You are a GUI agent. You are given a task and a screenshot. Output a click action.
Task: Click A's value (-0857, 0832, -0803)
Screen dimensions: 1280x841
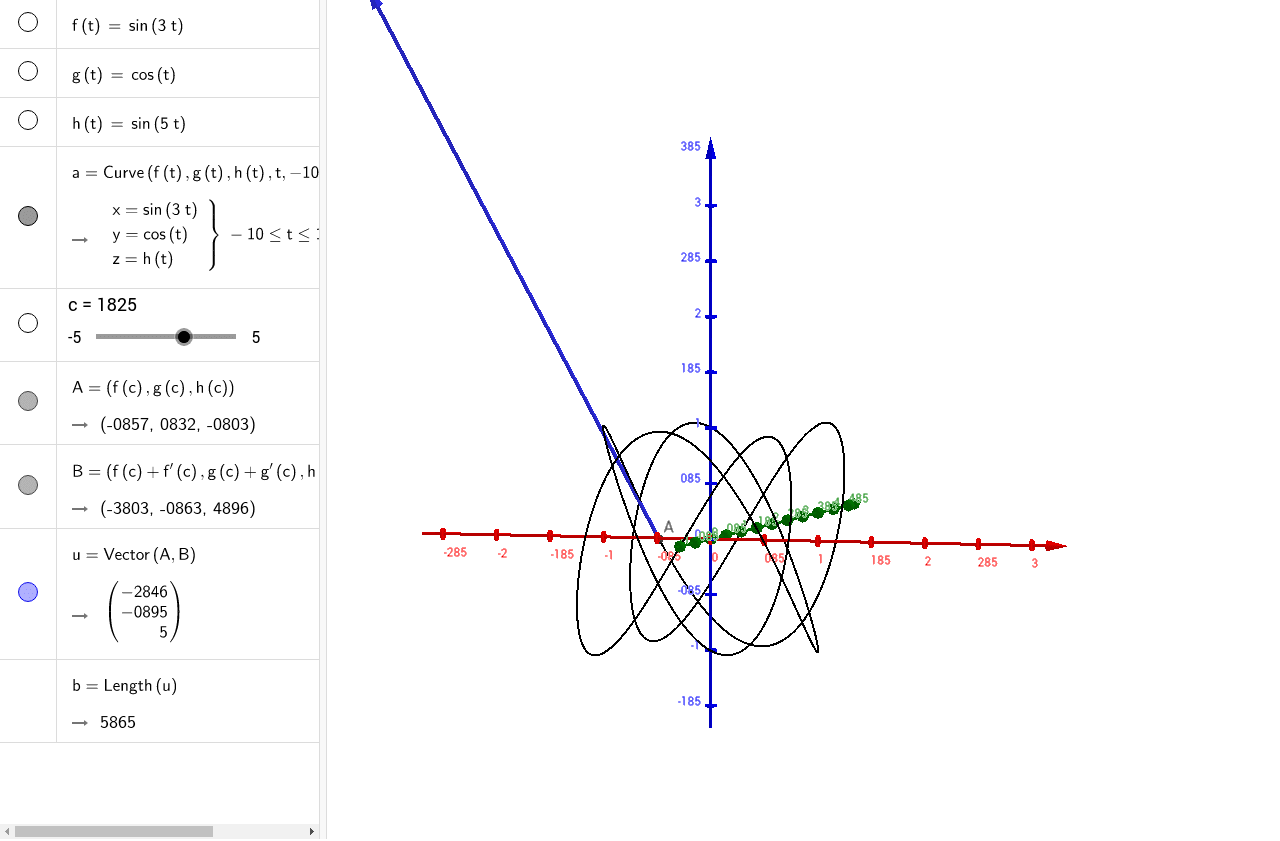178,425
